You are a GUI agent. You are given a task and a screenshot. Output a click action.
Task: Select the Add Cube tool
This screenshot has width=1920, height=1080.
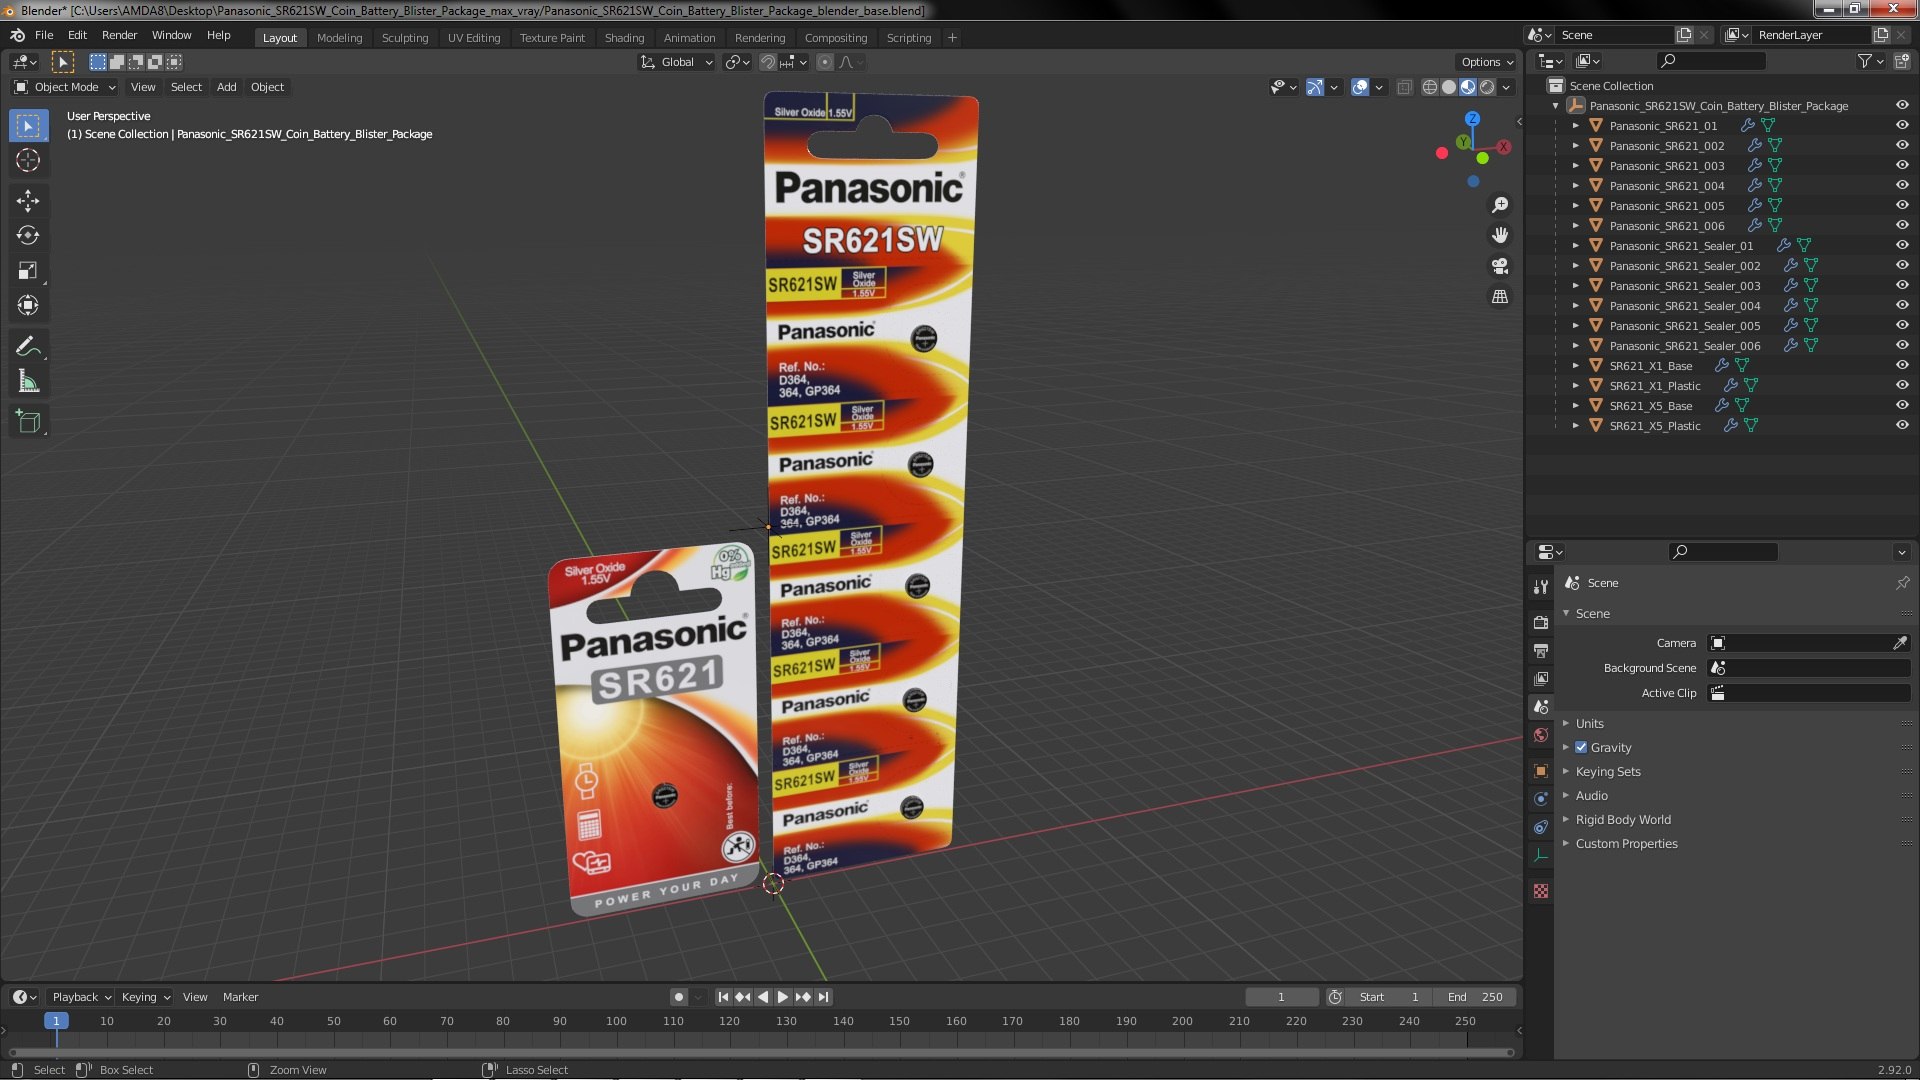pyautogui.click(x=28, y=422)
